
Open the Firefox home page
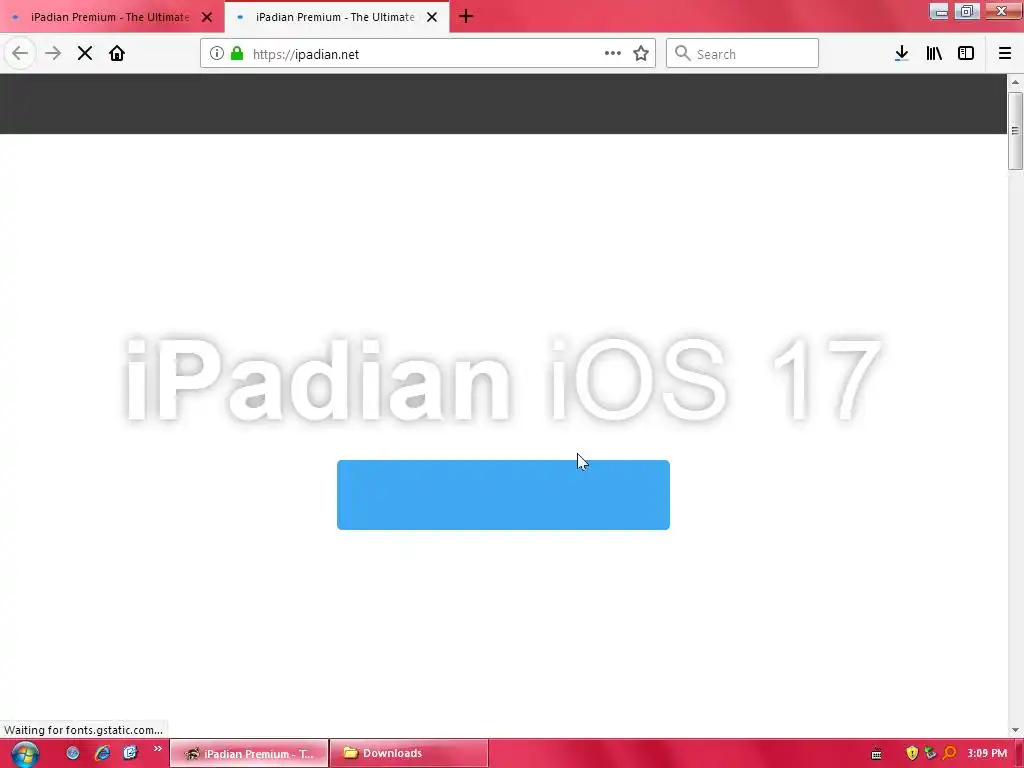(117, 54)
